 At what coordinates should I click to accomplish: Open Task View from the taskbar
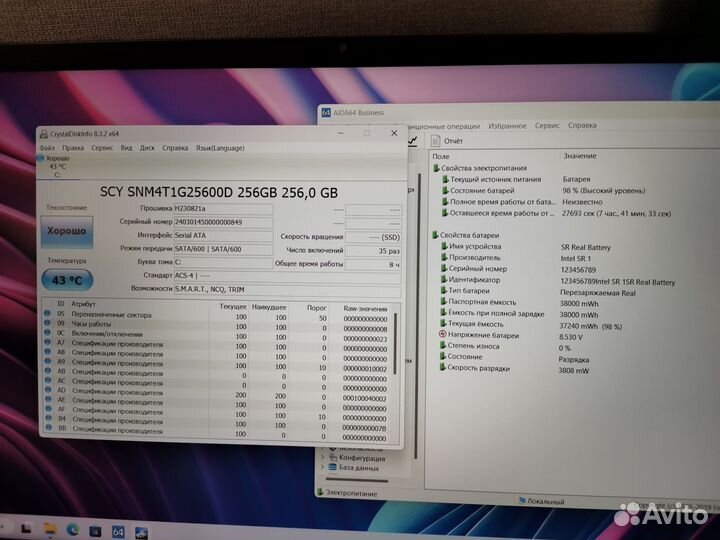pos(26,529)
